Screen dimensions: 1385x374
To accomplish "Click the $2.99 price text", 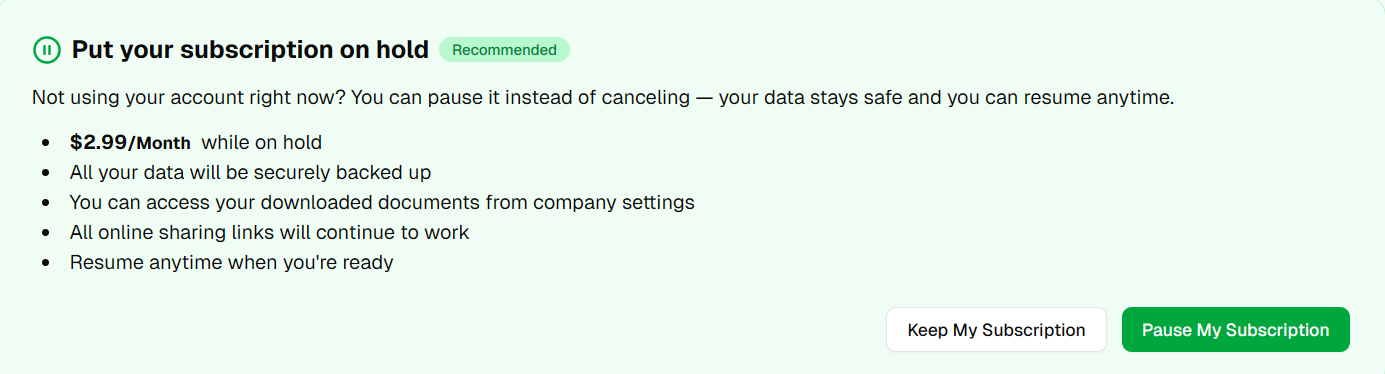I will point(98,142).
